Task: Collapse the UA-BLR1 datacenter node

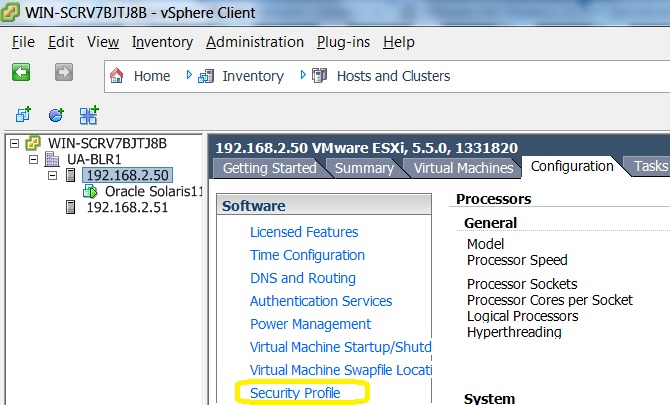Action: click(x=33, y=159)
